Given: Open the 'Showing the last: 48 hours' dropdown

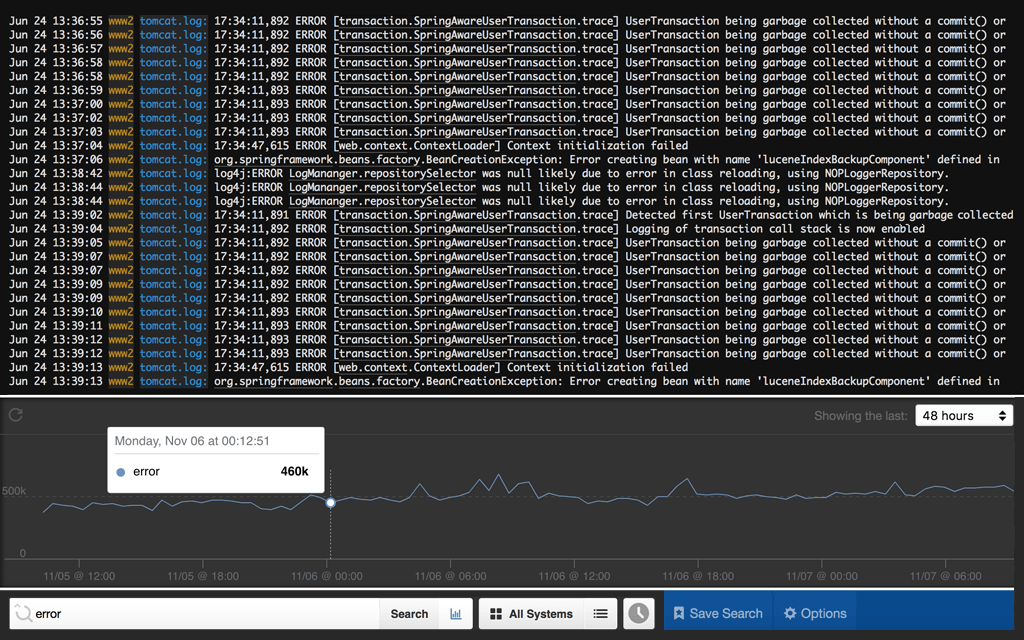Looking at the screenshot, I should pos(964,415).
